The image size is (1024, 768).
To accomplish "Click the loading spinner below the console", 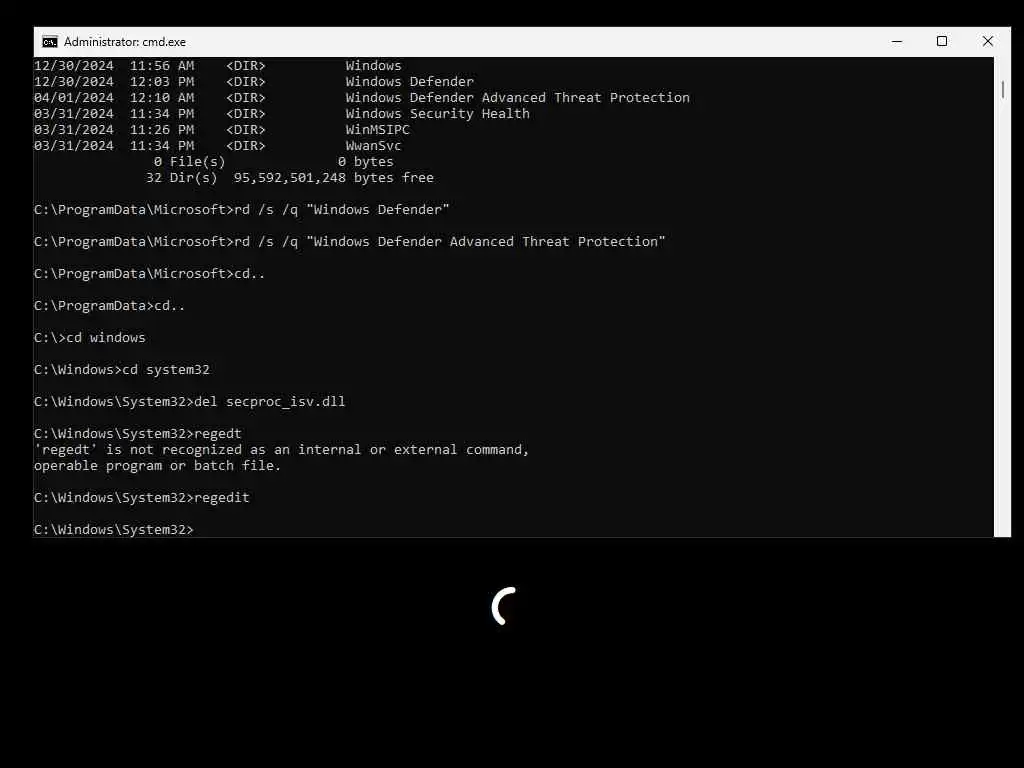I will tap(504, 606).
